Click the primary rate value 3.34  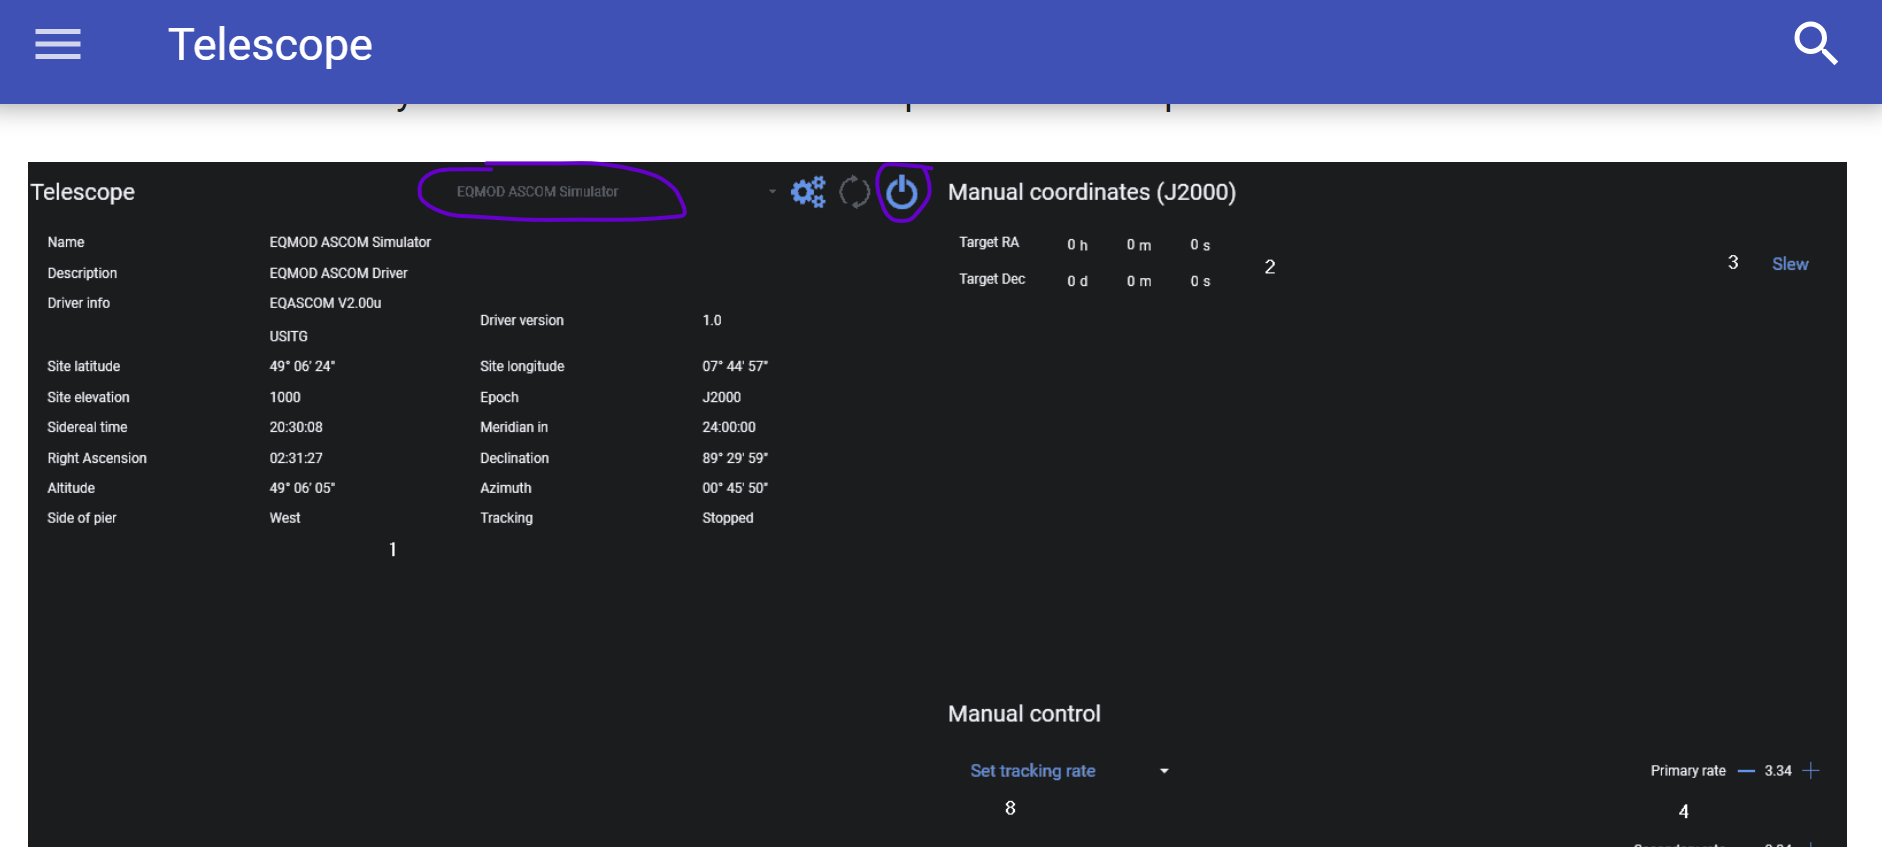tap(1778, 771)
